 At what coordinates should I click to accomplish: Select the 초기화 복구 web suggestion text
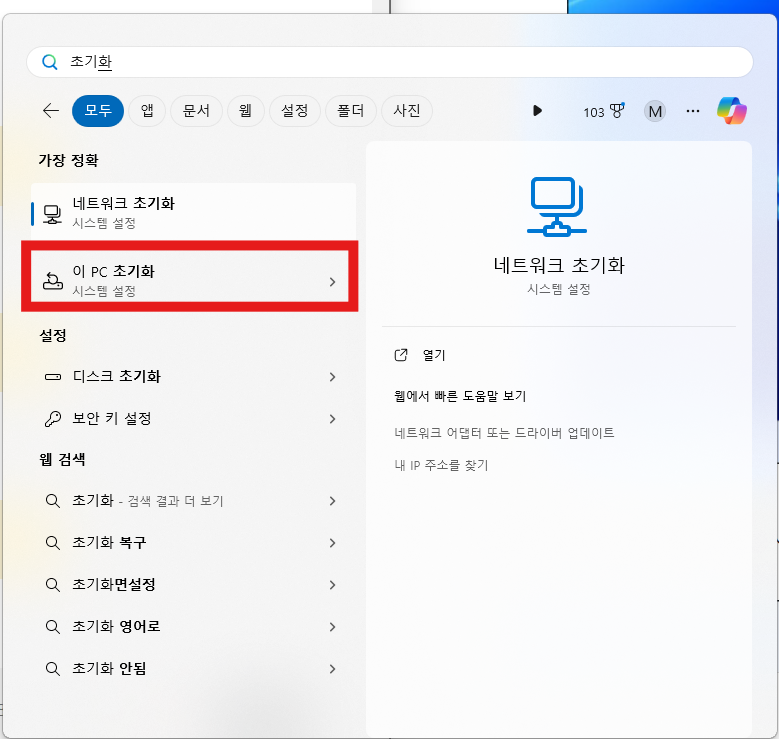pos(109,542)
